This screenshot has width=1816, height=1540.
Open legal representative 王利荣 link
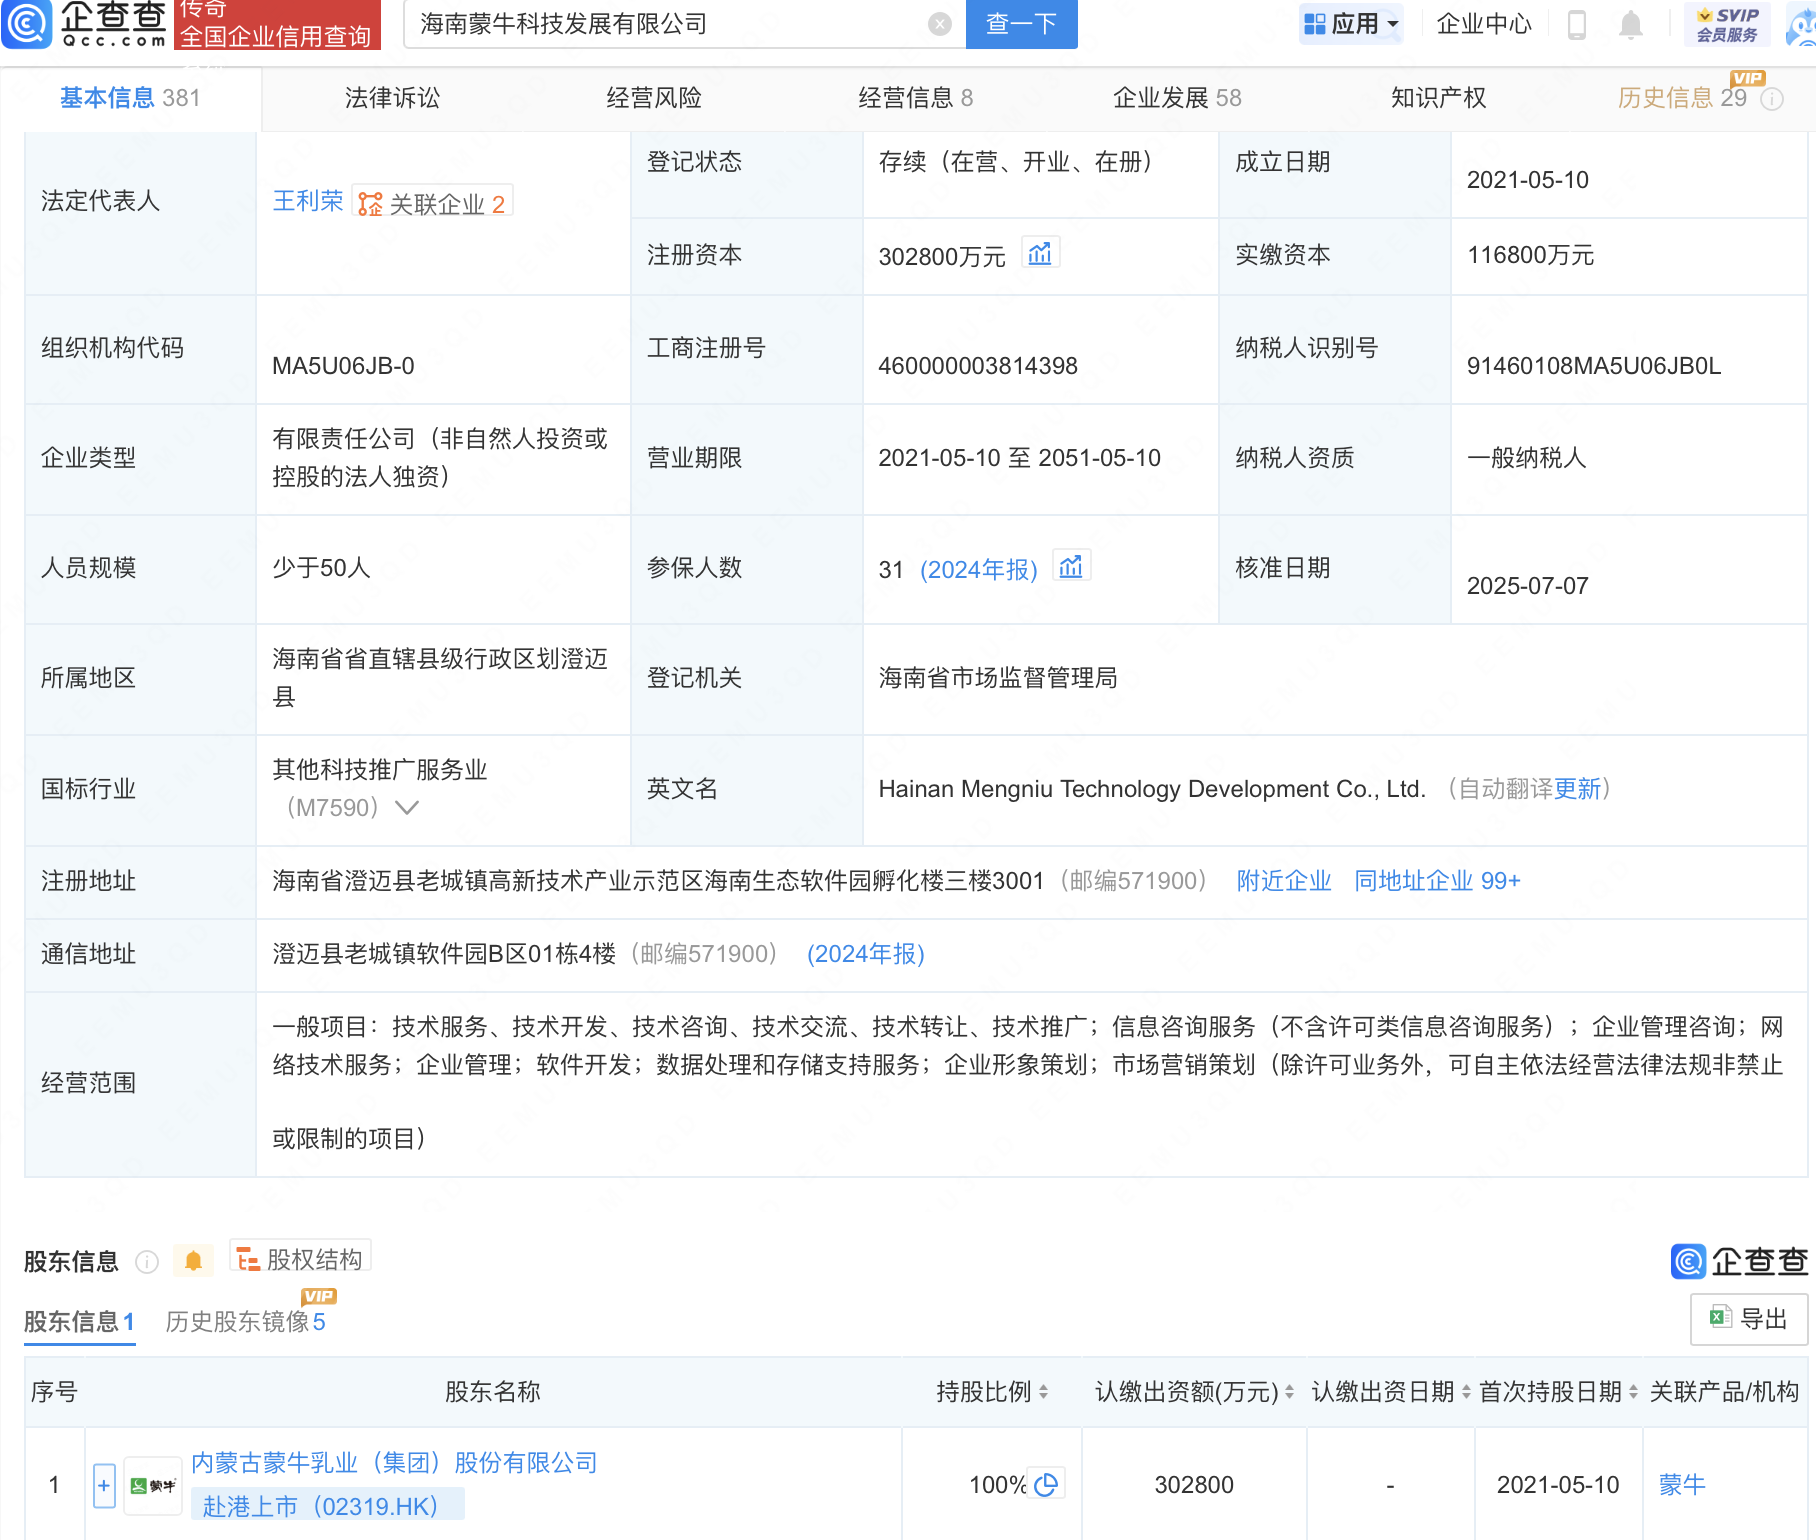pos(308,202)
